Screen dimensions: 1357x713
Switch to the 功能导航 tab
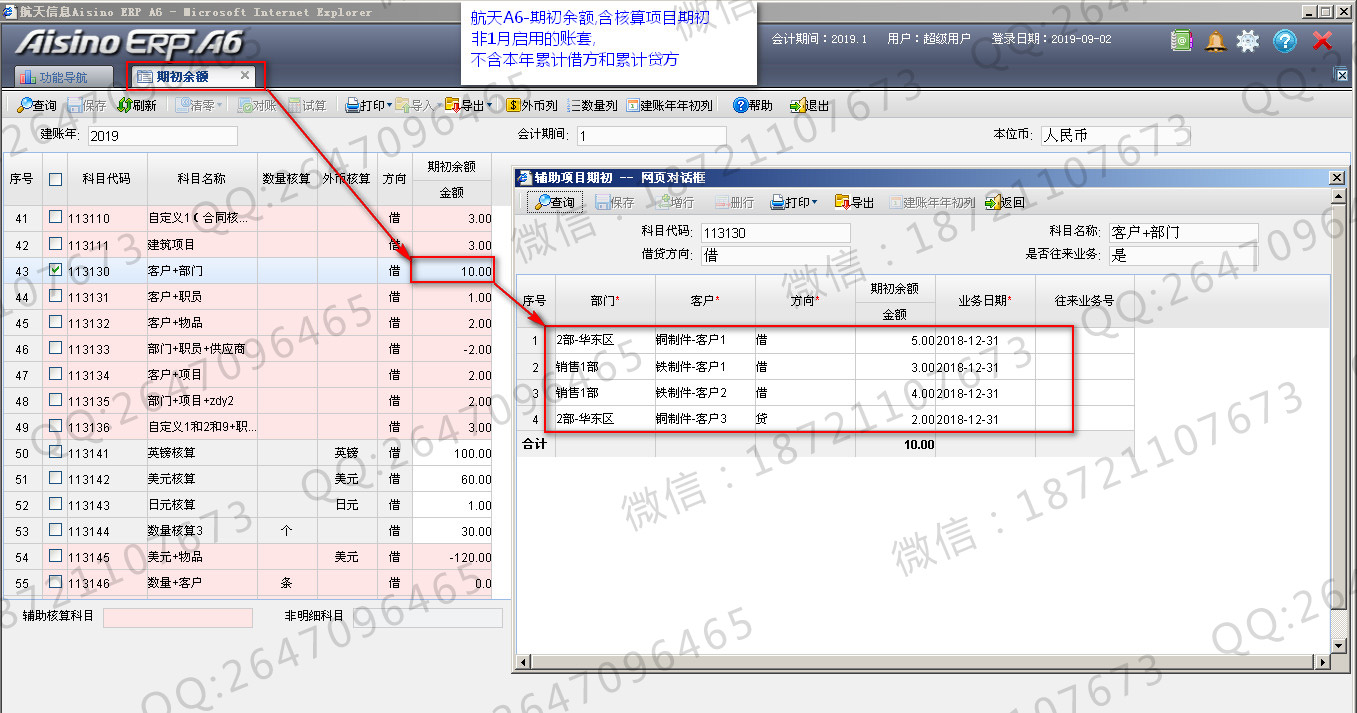(x=53, y=77)
